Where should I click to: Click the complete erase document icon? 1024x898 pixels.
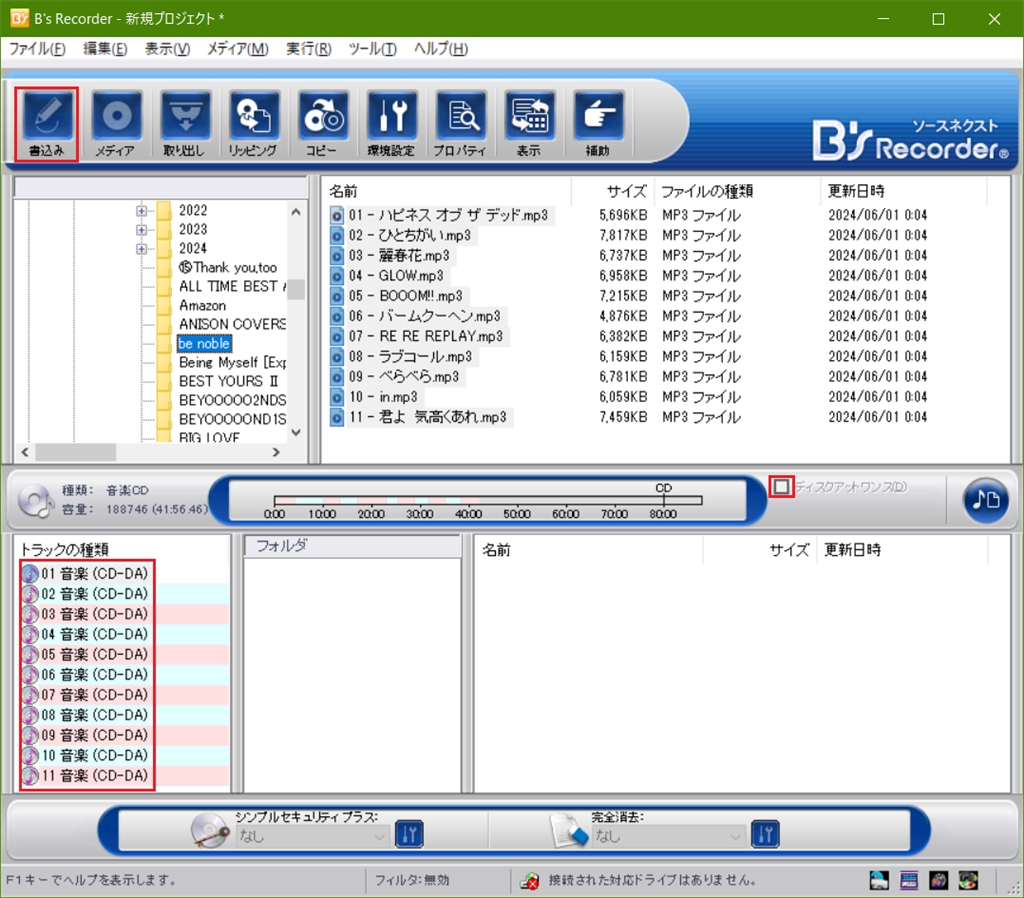pos(569,831)
